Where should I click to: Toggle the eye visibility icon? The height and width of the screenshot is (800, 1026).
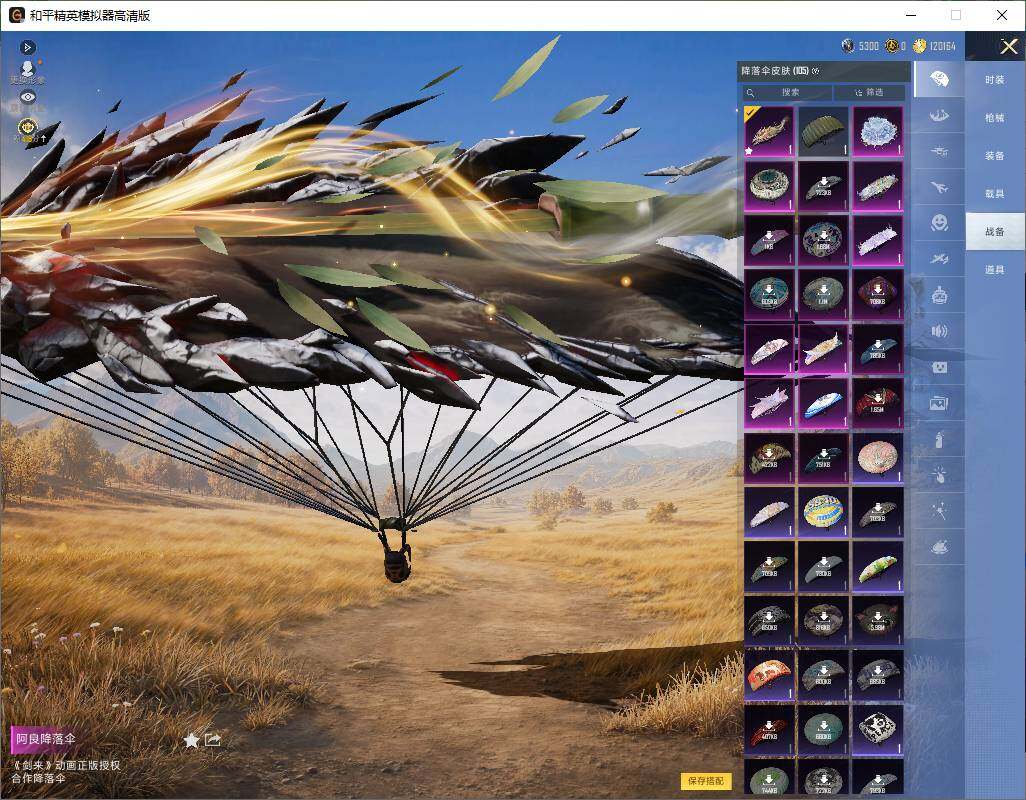tap(27, 97)
